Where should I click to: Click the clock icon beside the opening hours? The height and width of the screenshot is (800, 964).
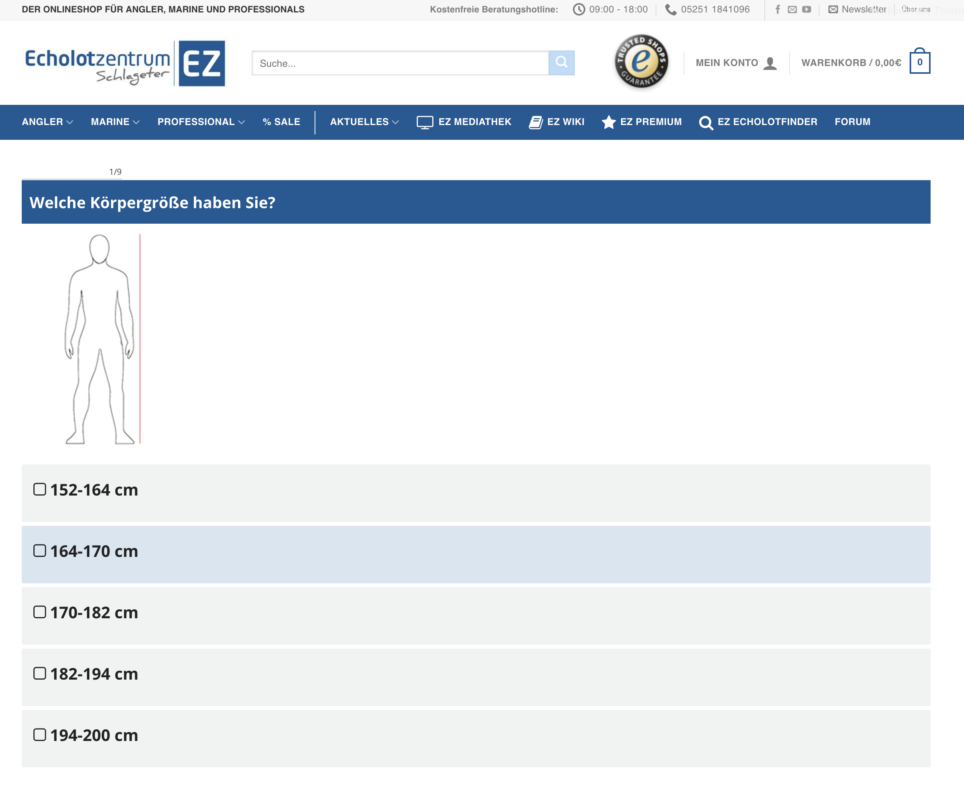579,10
